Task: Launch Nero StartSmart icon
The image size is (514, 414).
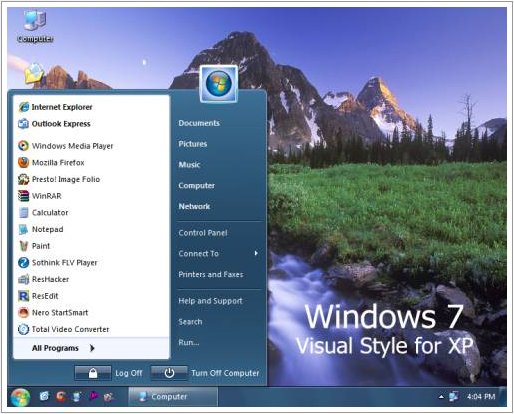Action: 23,312
